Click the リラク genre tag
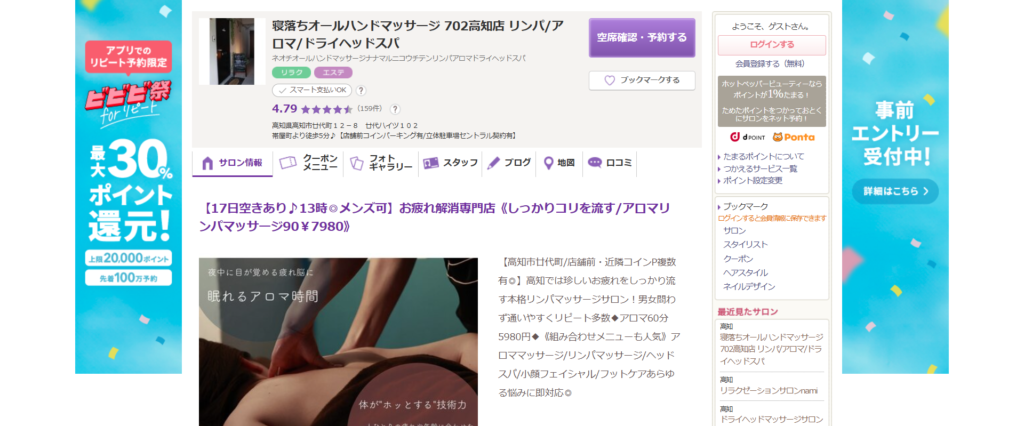Screen dimensions: 1024x426 pos(291,73)
